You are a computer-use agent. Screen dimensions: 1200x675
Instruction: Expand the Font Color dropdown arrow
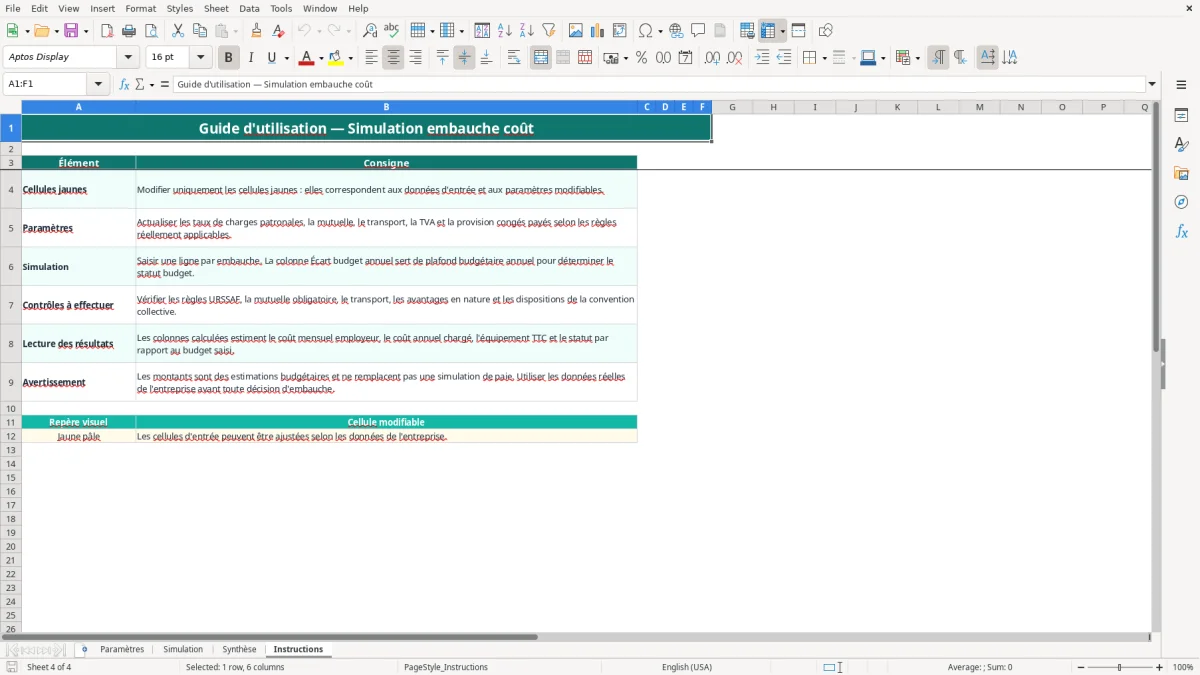pos(321,58)
